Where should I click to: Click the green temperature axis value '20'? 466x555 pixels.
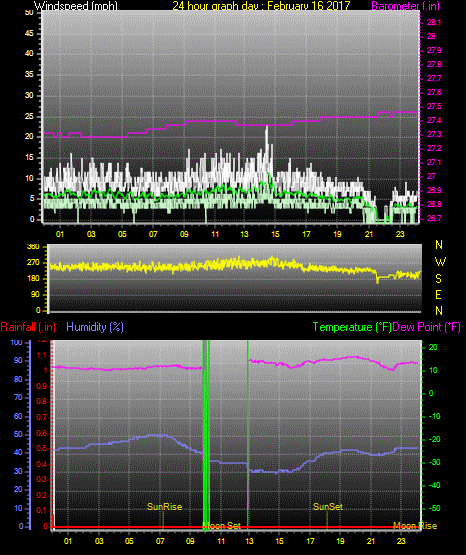click(x=433, y=347)
